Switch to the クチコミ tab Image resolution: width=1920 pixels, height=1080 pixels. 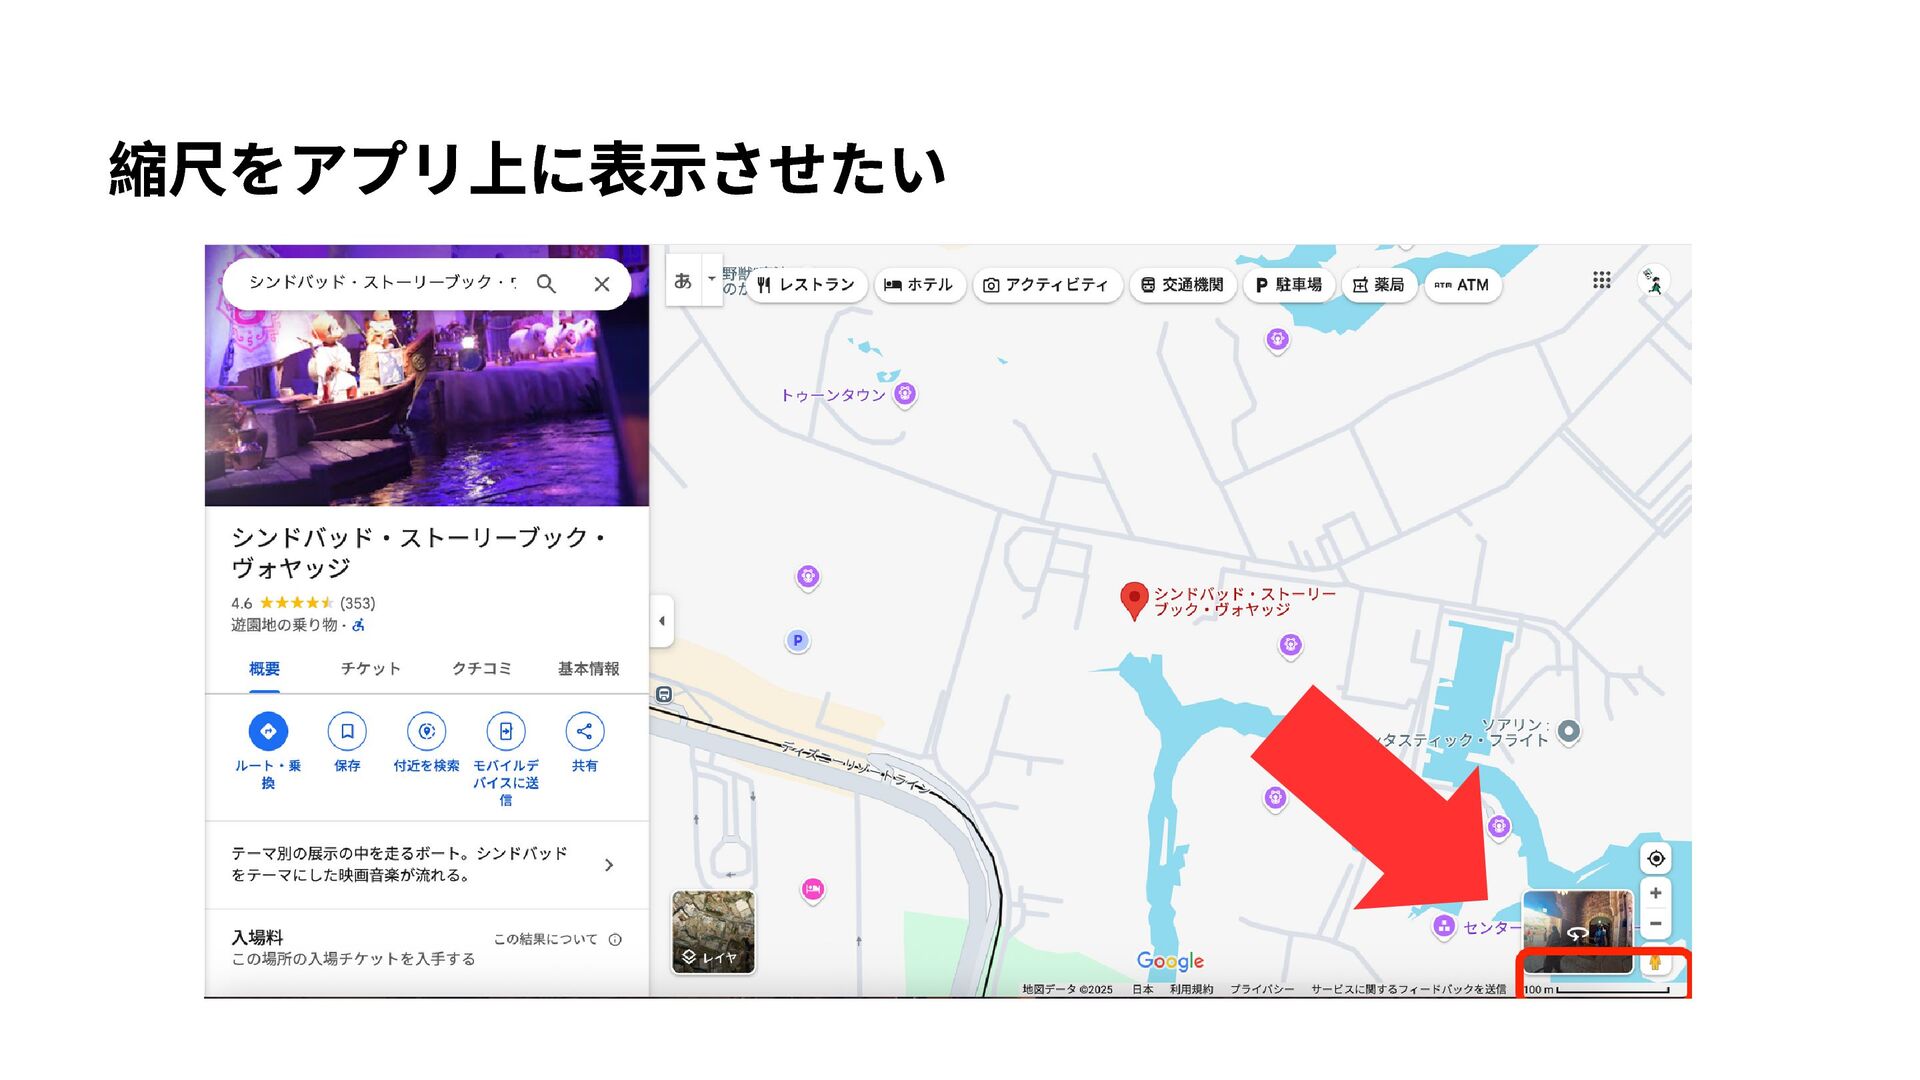click(x=481, y=669)
